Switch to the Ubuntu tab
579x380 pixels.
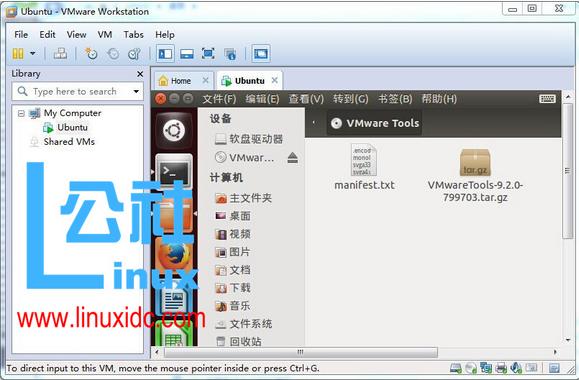point(249,81)
